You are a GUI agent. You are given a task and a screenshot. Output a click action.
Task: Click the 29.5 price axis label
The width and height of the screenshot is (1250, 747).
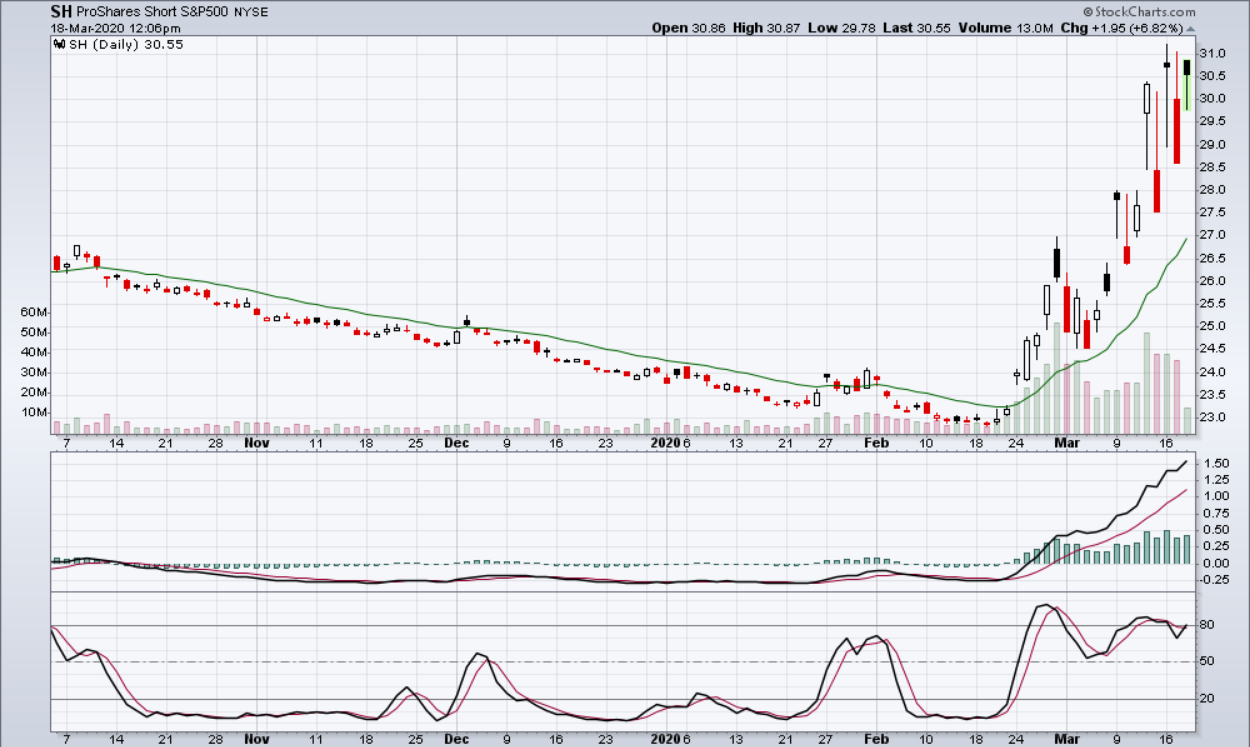click(x=1213, y=121)
